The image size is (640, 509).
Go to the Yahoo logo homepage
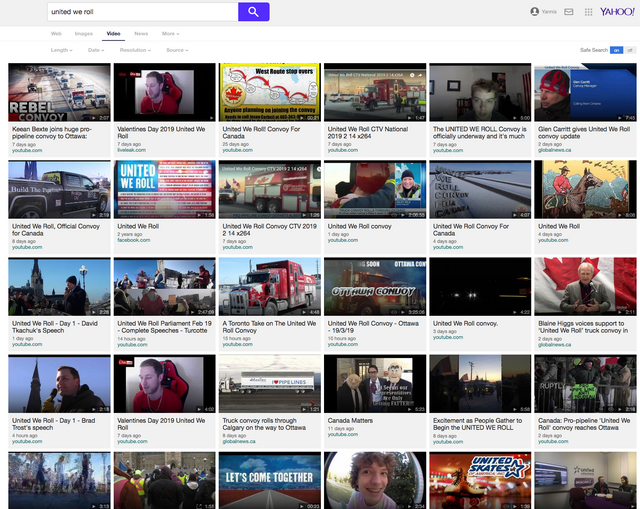pyautogui.click(x=617, y=11)
